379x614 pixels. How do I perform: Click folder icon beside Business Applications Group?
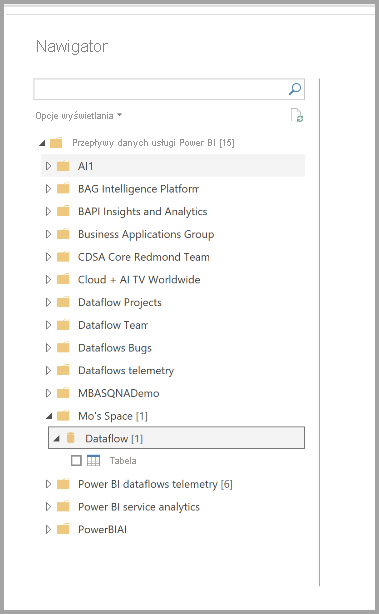[63, 234]
